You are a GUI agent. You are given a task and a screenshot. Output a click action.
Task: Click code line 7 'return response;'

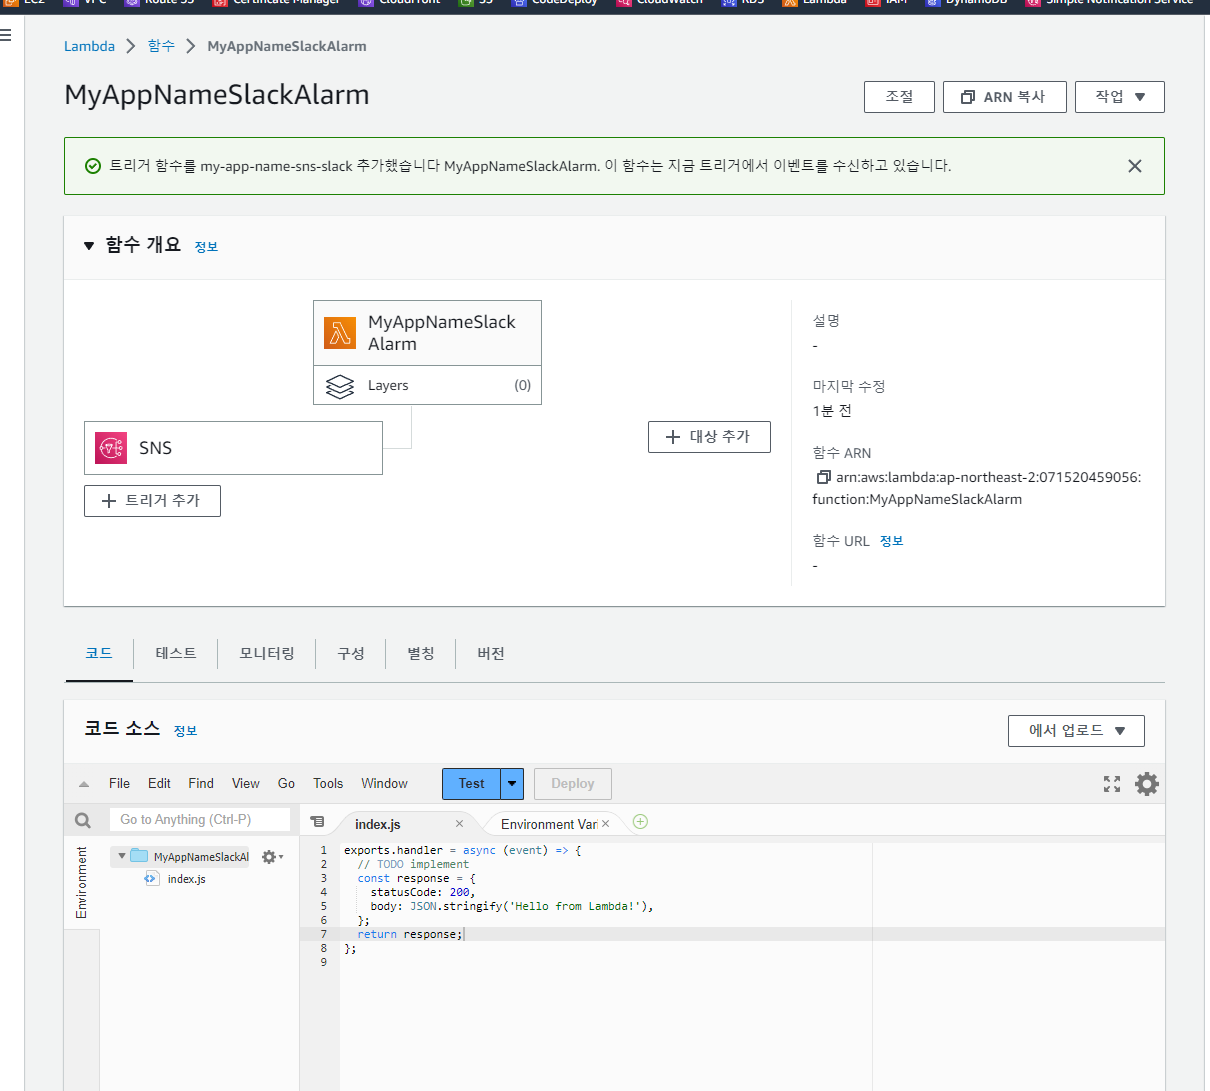(x=410, y=934)
